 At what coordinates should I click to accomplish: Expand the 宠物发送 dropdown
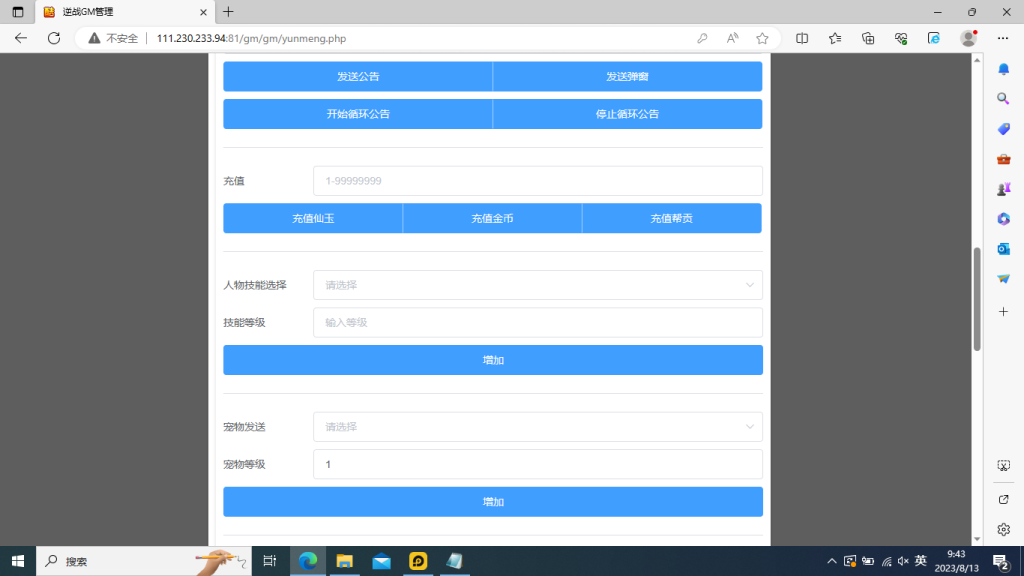coord(537,427)
